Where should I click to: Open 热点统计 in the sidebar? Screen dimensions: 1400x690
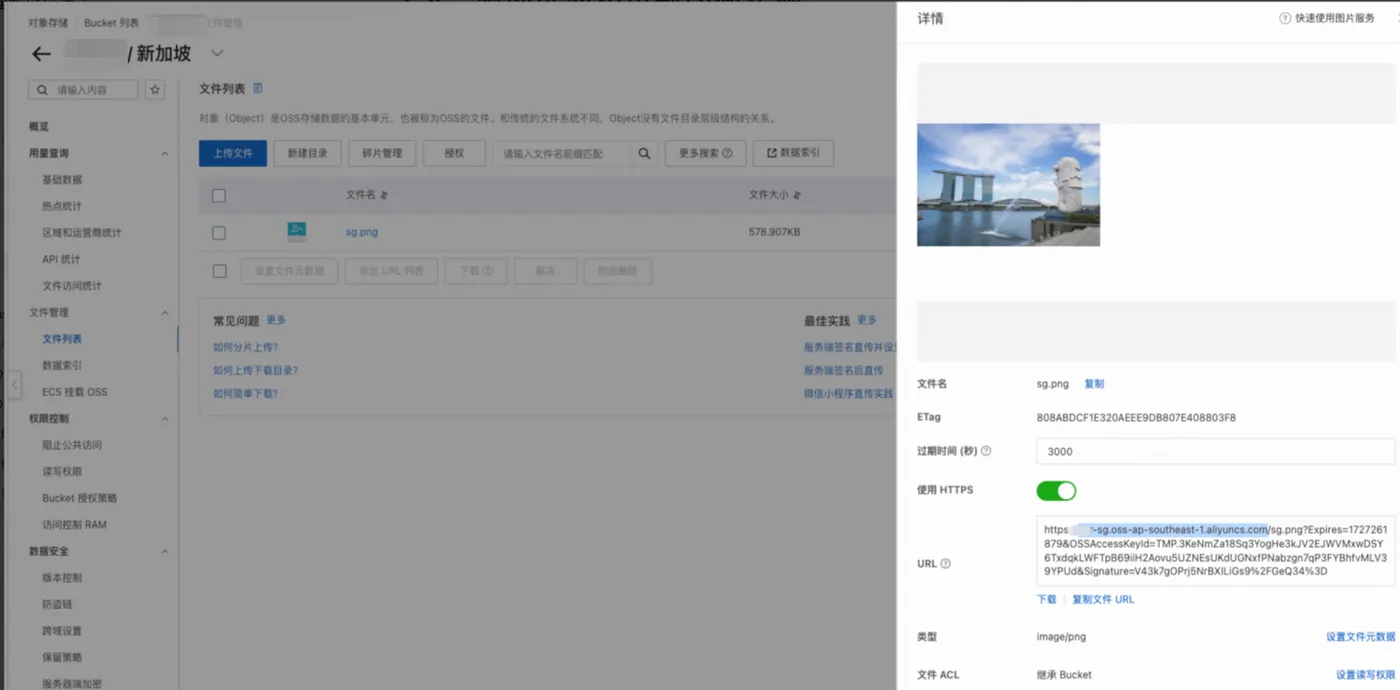[62, 206]
